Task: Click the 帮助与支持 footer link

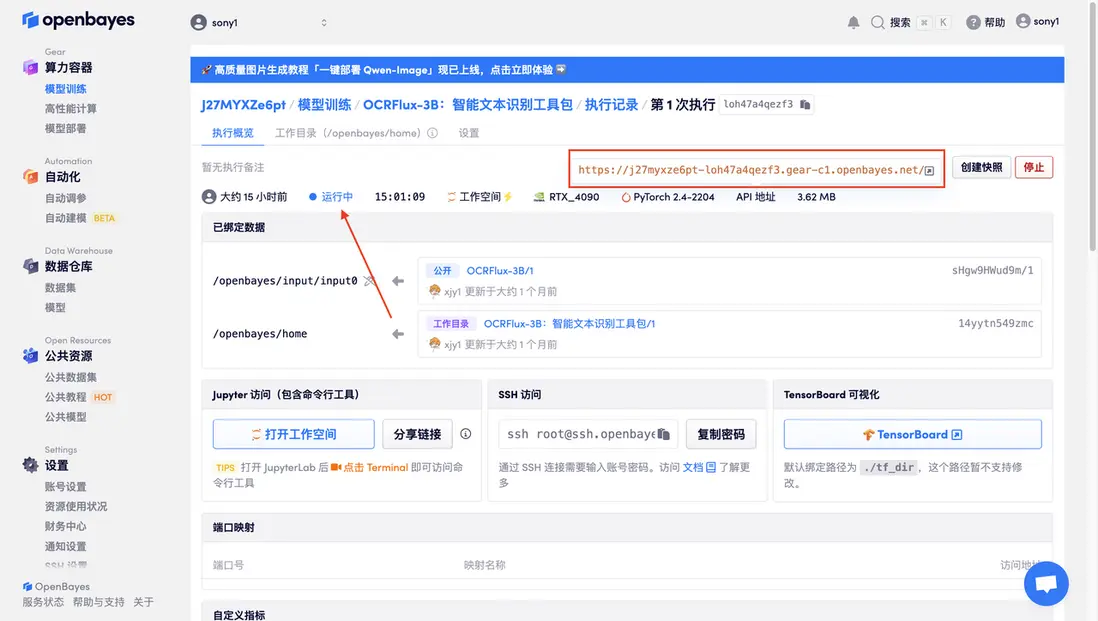Action: point(99,602)
